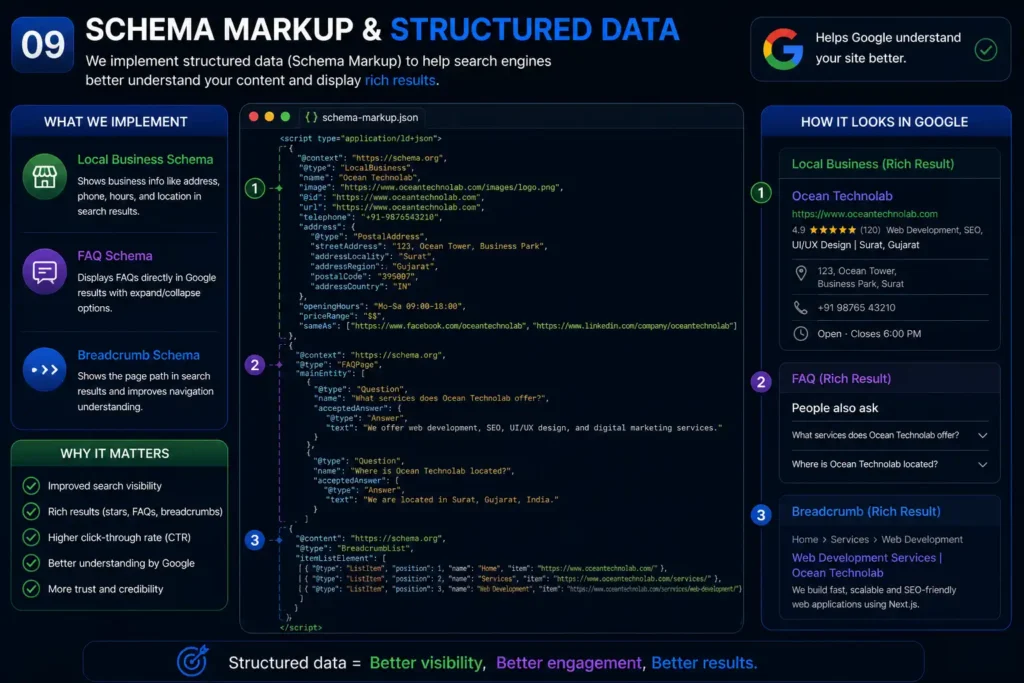Click the "openingHours": "Mo-Sa 09:00-18:00" line
Viewport: 1024px width, 683px height.
(382, 306)
